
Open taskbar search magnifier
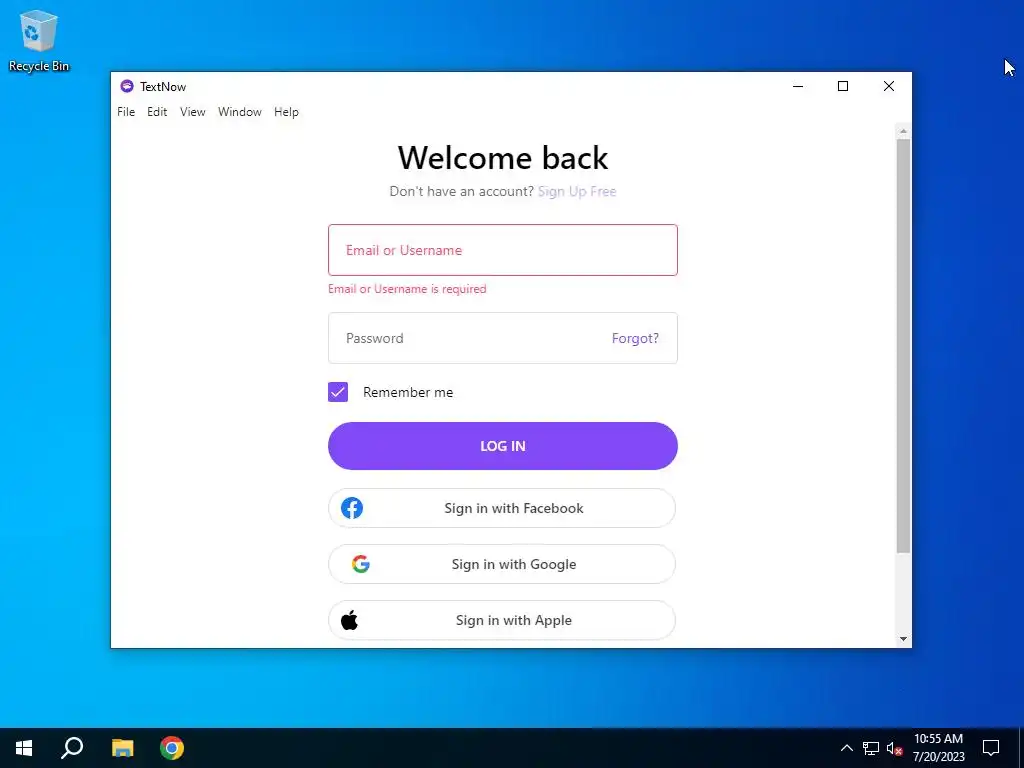pyautogui.click(x=72, y=748)
